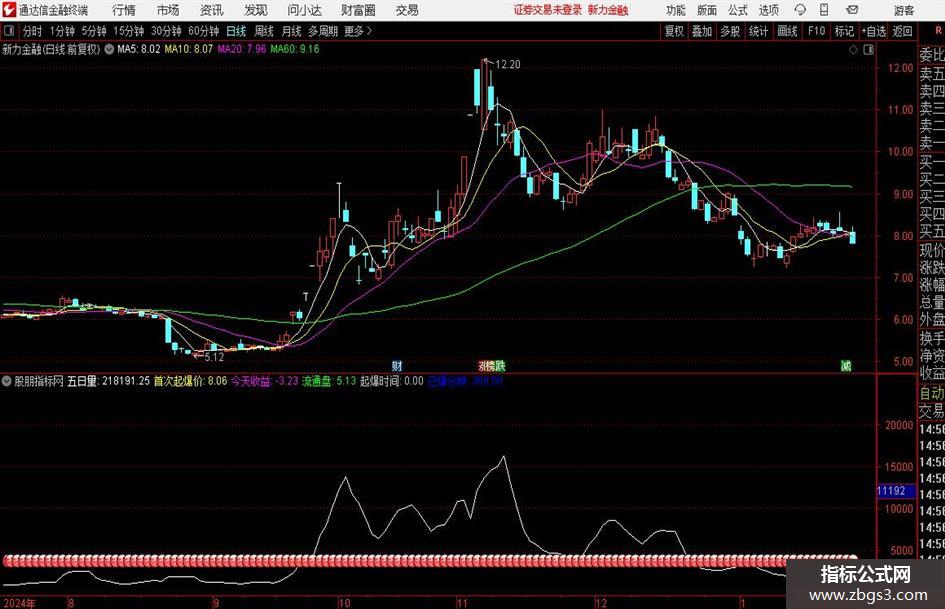Switch to the 分时 chart
Screen dimensions: 945x609
click(32, 31)
